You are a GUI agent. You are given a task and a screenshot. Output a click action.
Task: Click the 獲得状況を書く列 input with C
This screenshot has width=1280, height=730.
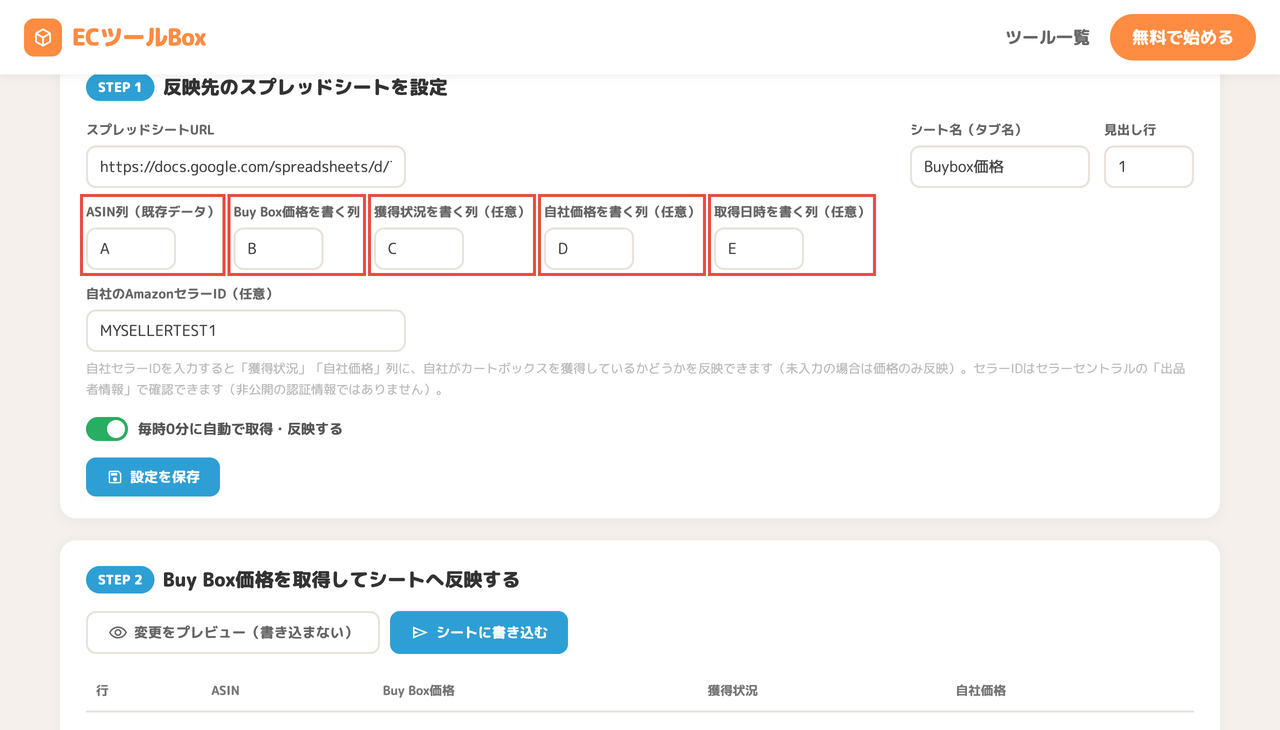click(x=419, y=249)
